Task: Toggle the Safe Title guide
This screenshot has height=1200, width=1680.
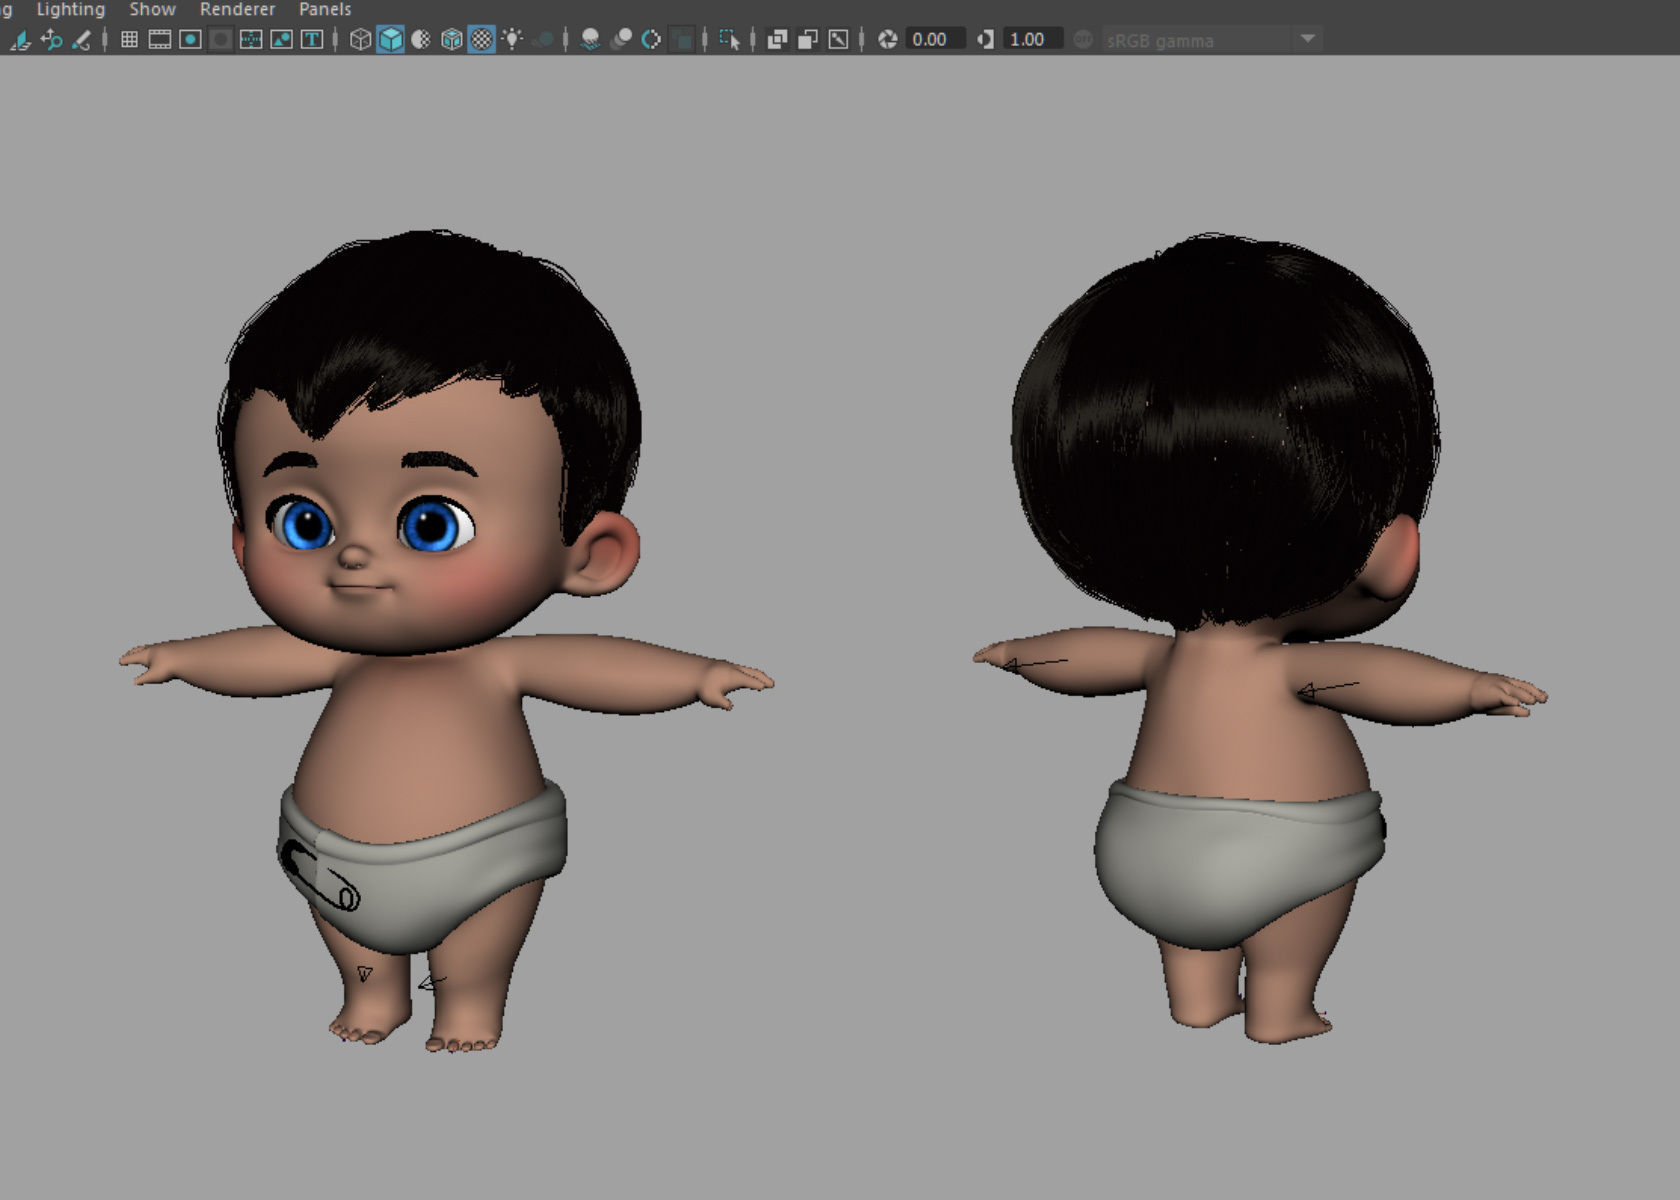Action: (x=312, y=39)
